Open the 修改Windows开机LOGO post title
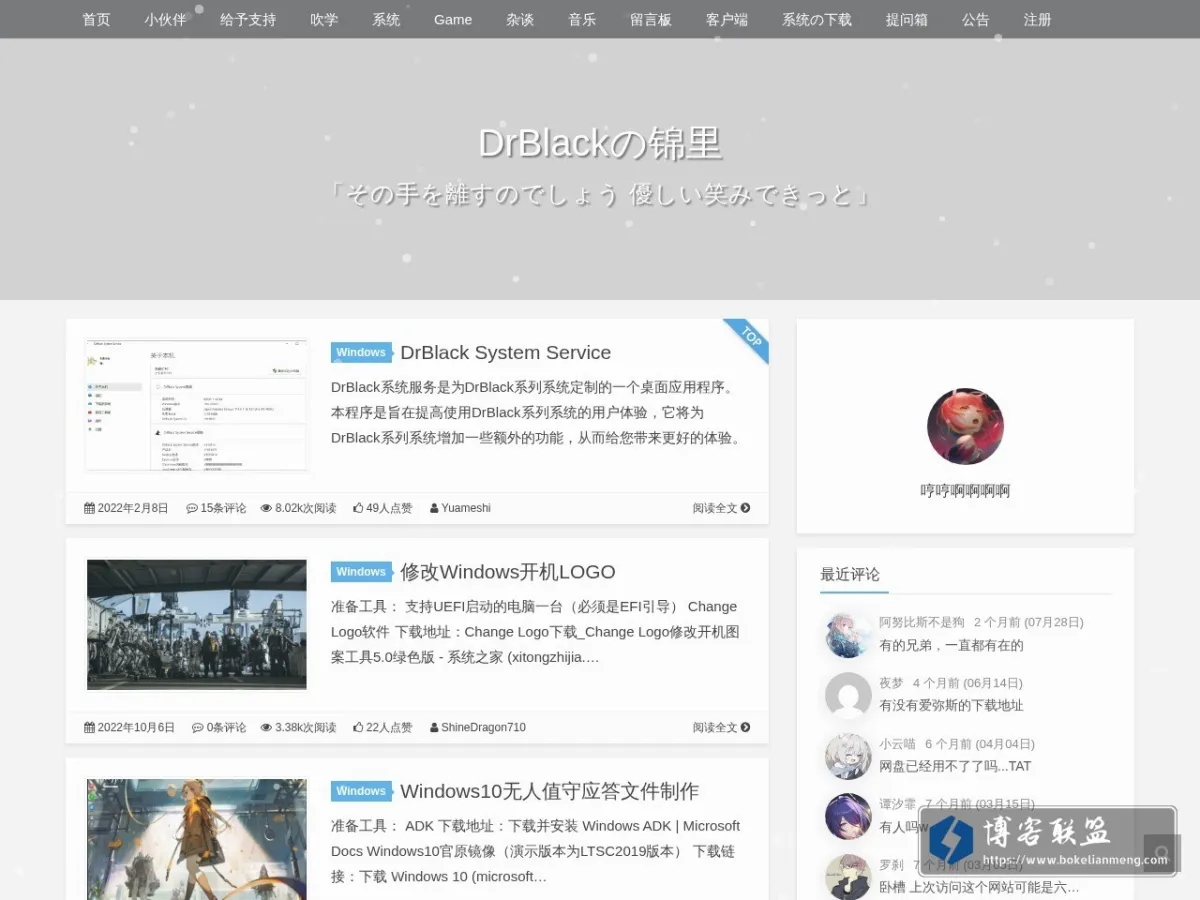This screenshot has height=900, width=1200. [x=508, y=572]
